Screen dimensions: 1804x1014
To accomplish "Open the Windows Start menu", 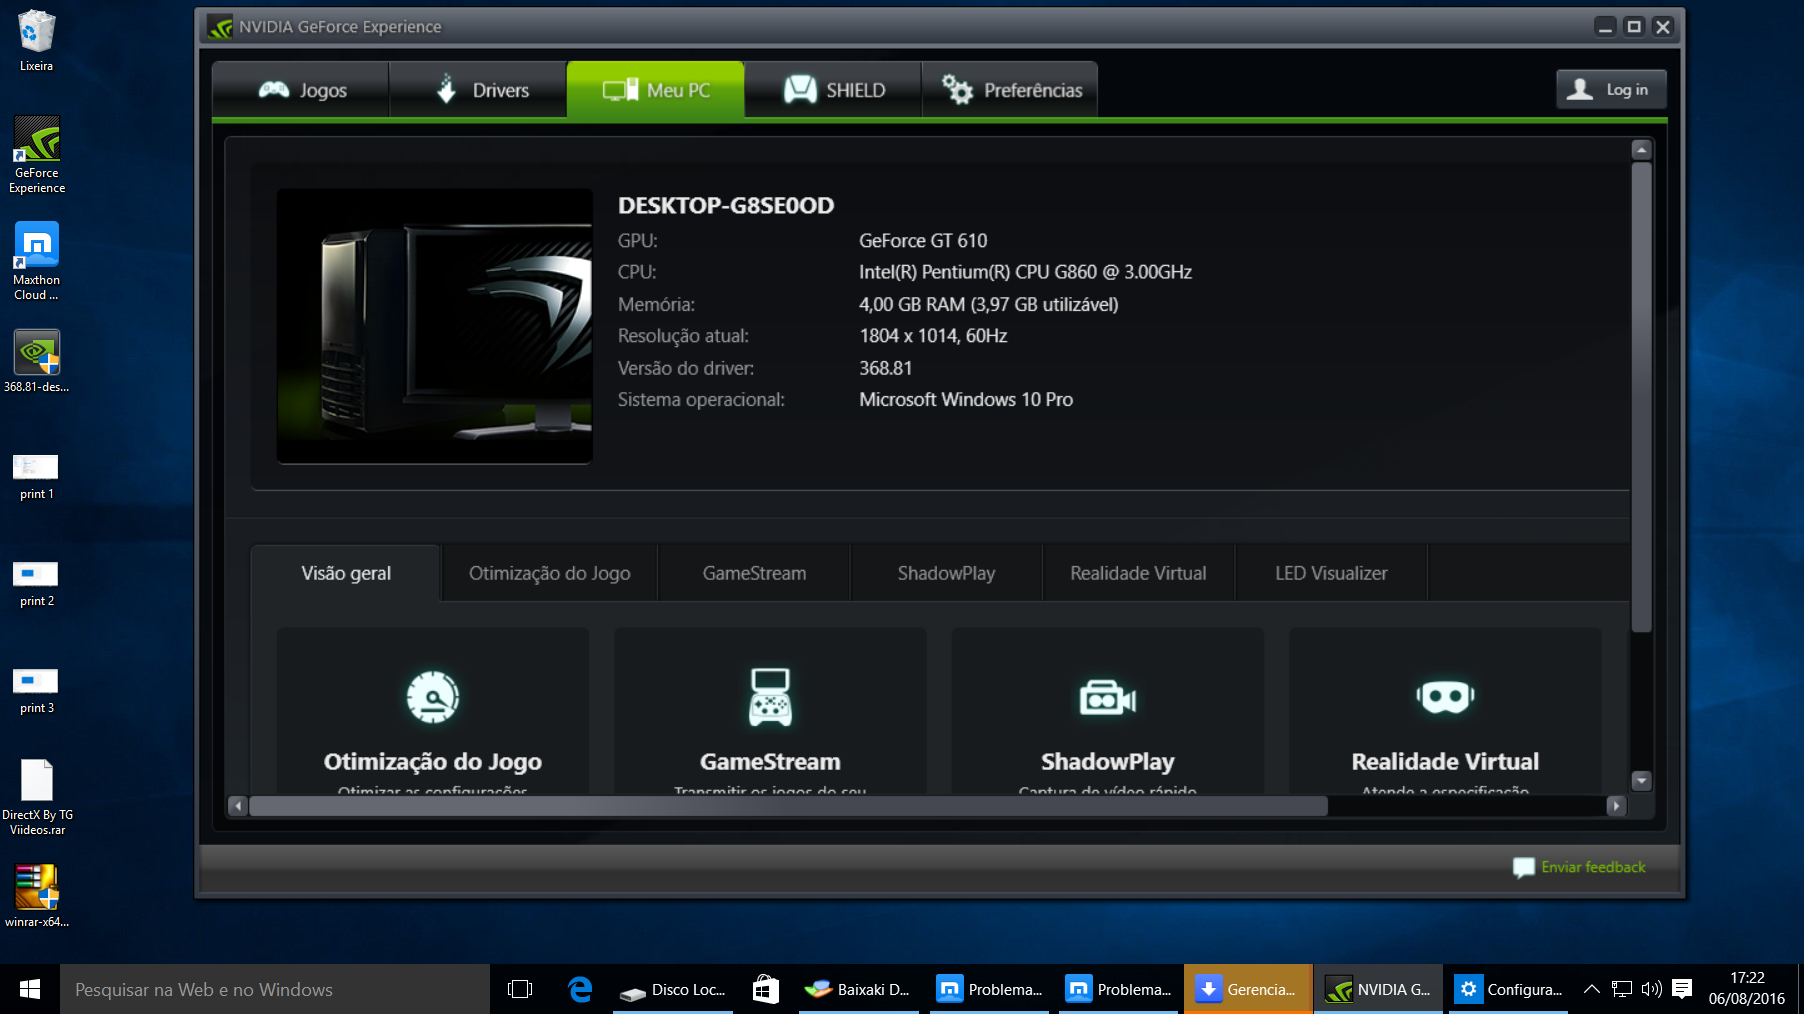I will (30, 989).
